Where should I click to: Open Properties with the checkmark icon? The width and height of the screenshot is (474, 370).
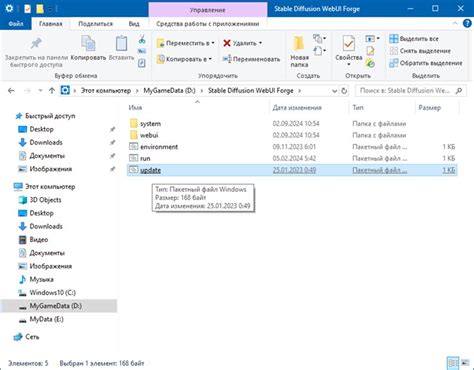(348, 43)
